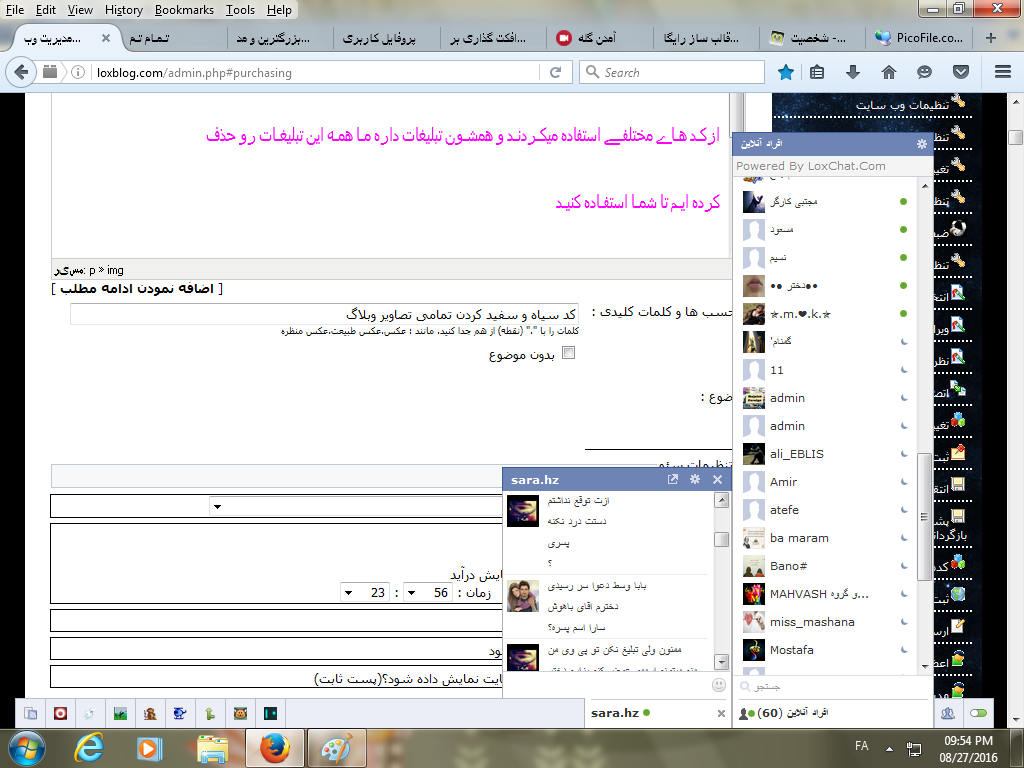Image resolution: width=1024 pixels, height=768 pixels.
Task: Click the Firefox Search box
Action: coord(671,72)
